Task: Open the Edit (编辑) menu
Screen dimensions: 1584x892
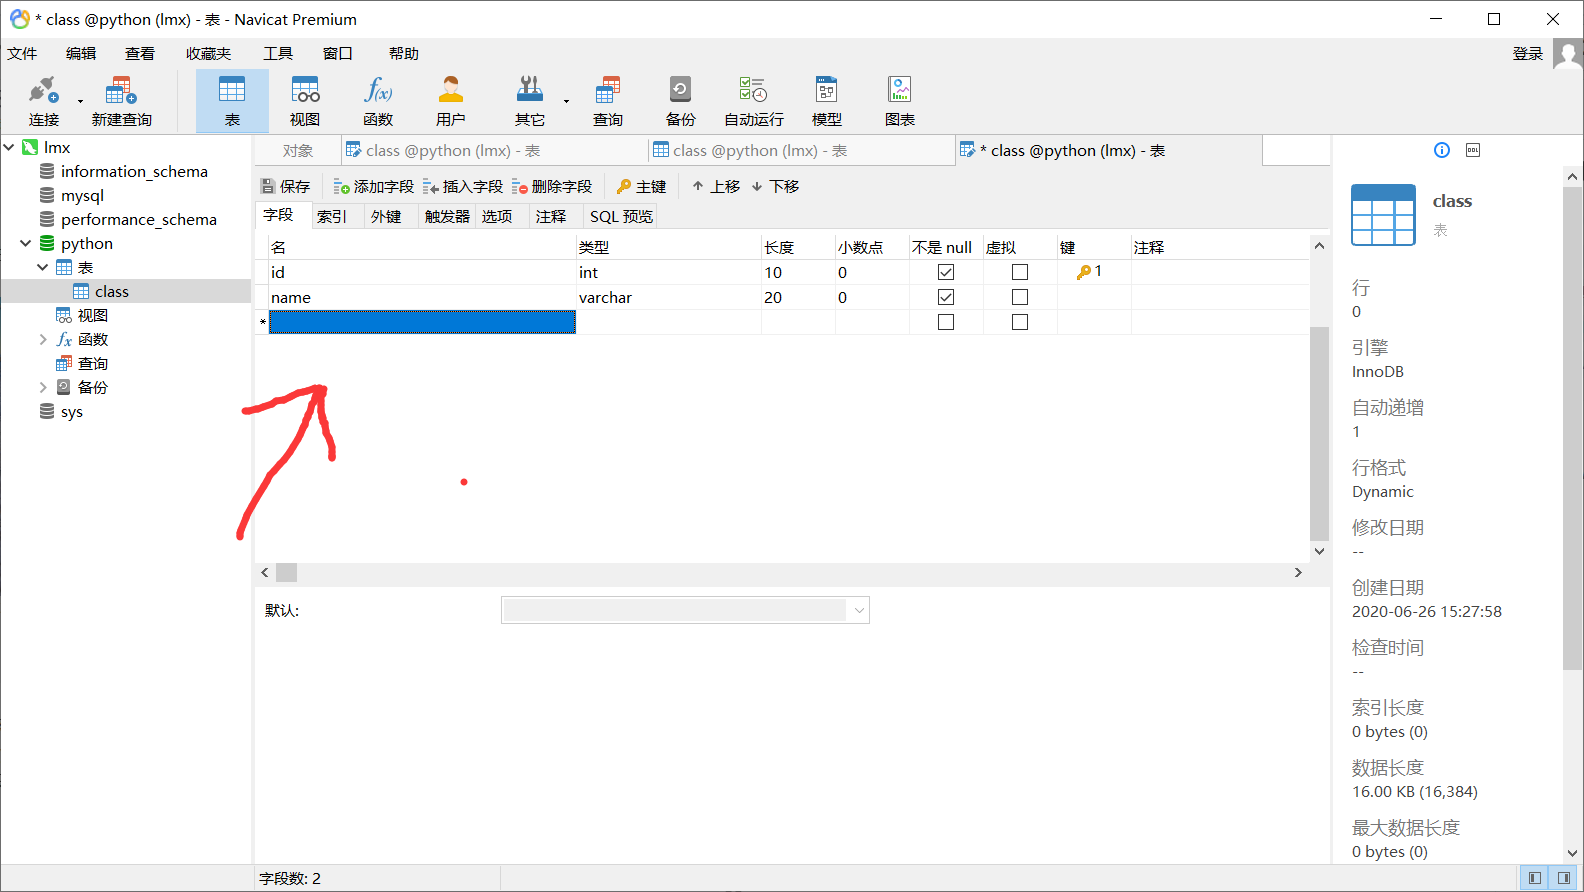Action: coord(81,54)
